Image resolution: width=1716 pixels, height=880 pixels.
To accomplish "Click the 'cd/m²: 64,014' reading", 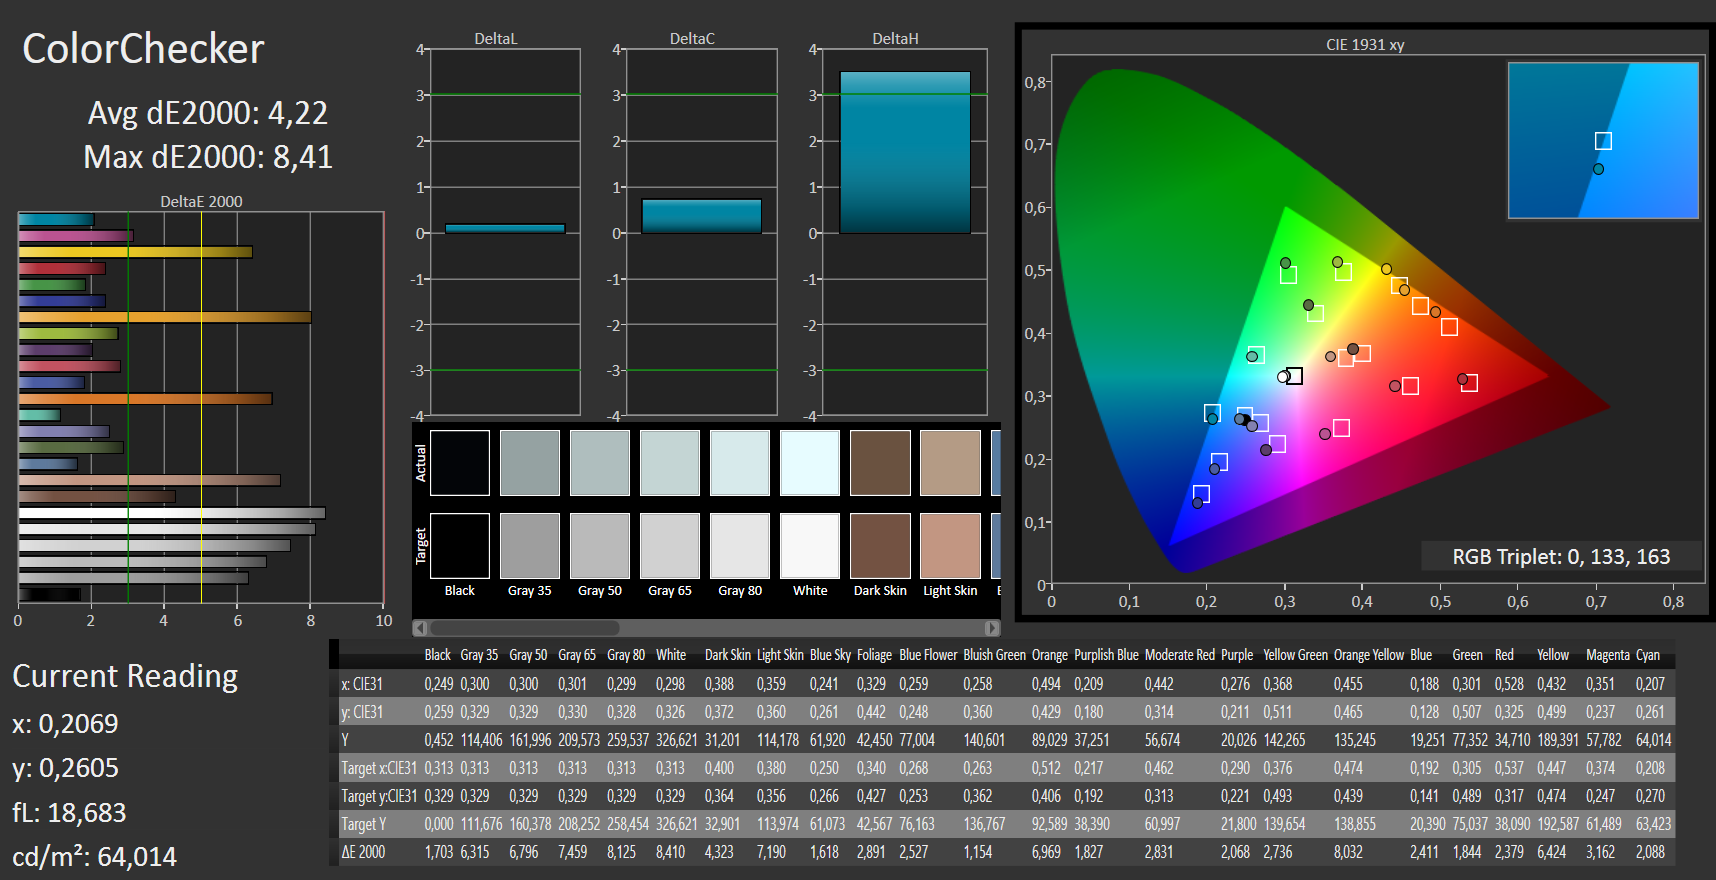I will 94,857.
